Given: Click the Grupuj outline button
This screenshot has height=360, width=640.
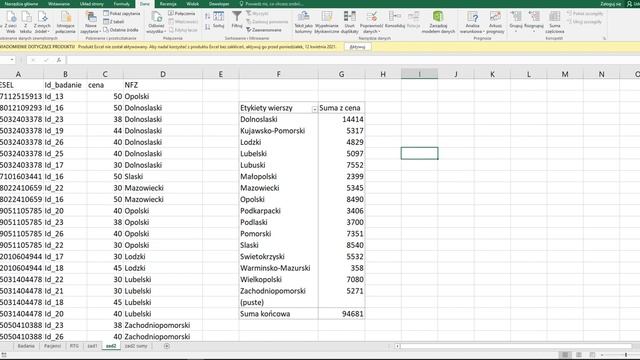Looking at the screenshot, I should 516,21.
